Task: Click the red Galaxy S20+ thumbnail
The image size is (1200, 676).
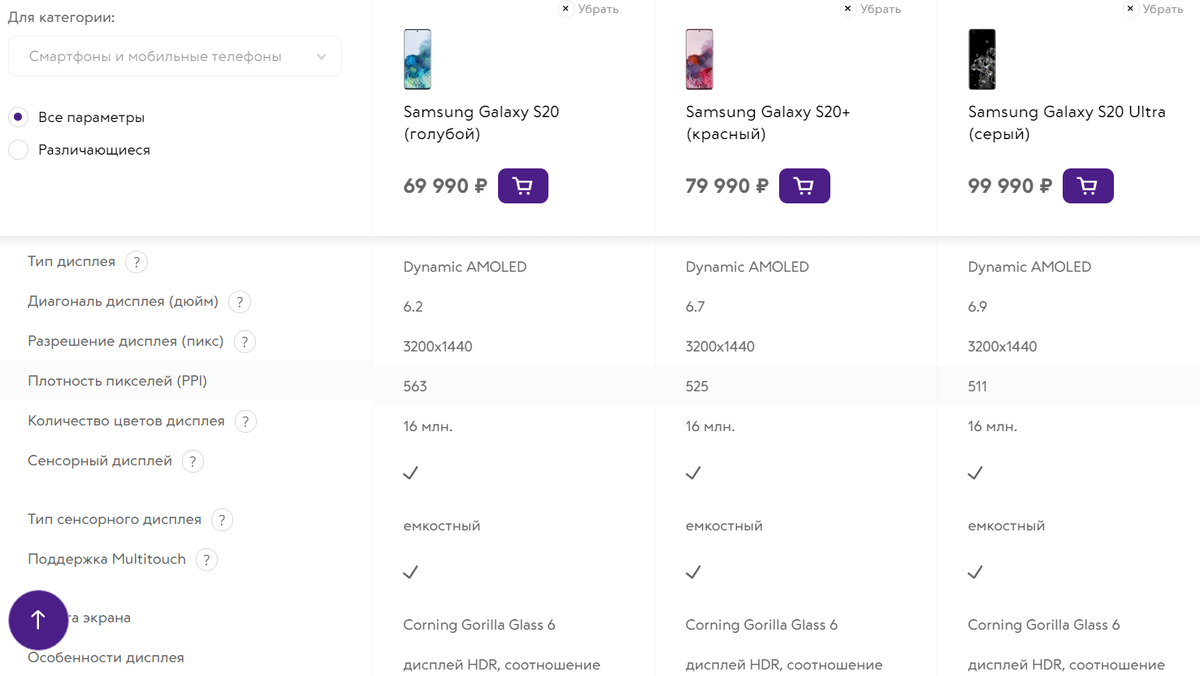Action: pos(699,59)
